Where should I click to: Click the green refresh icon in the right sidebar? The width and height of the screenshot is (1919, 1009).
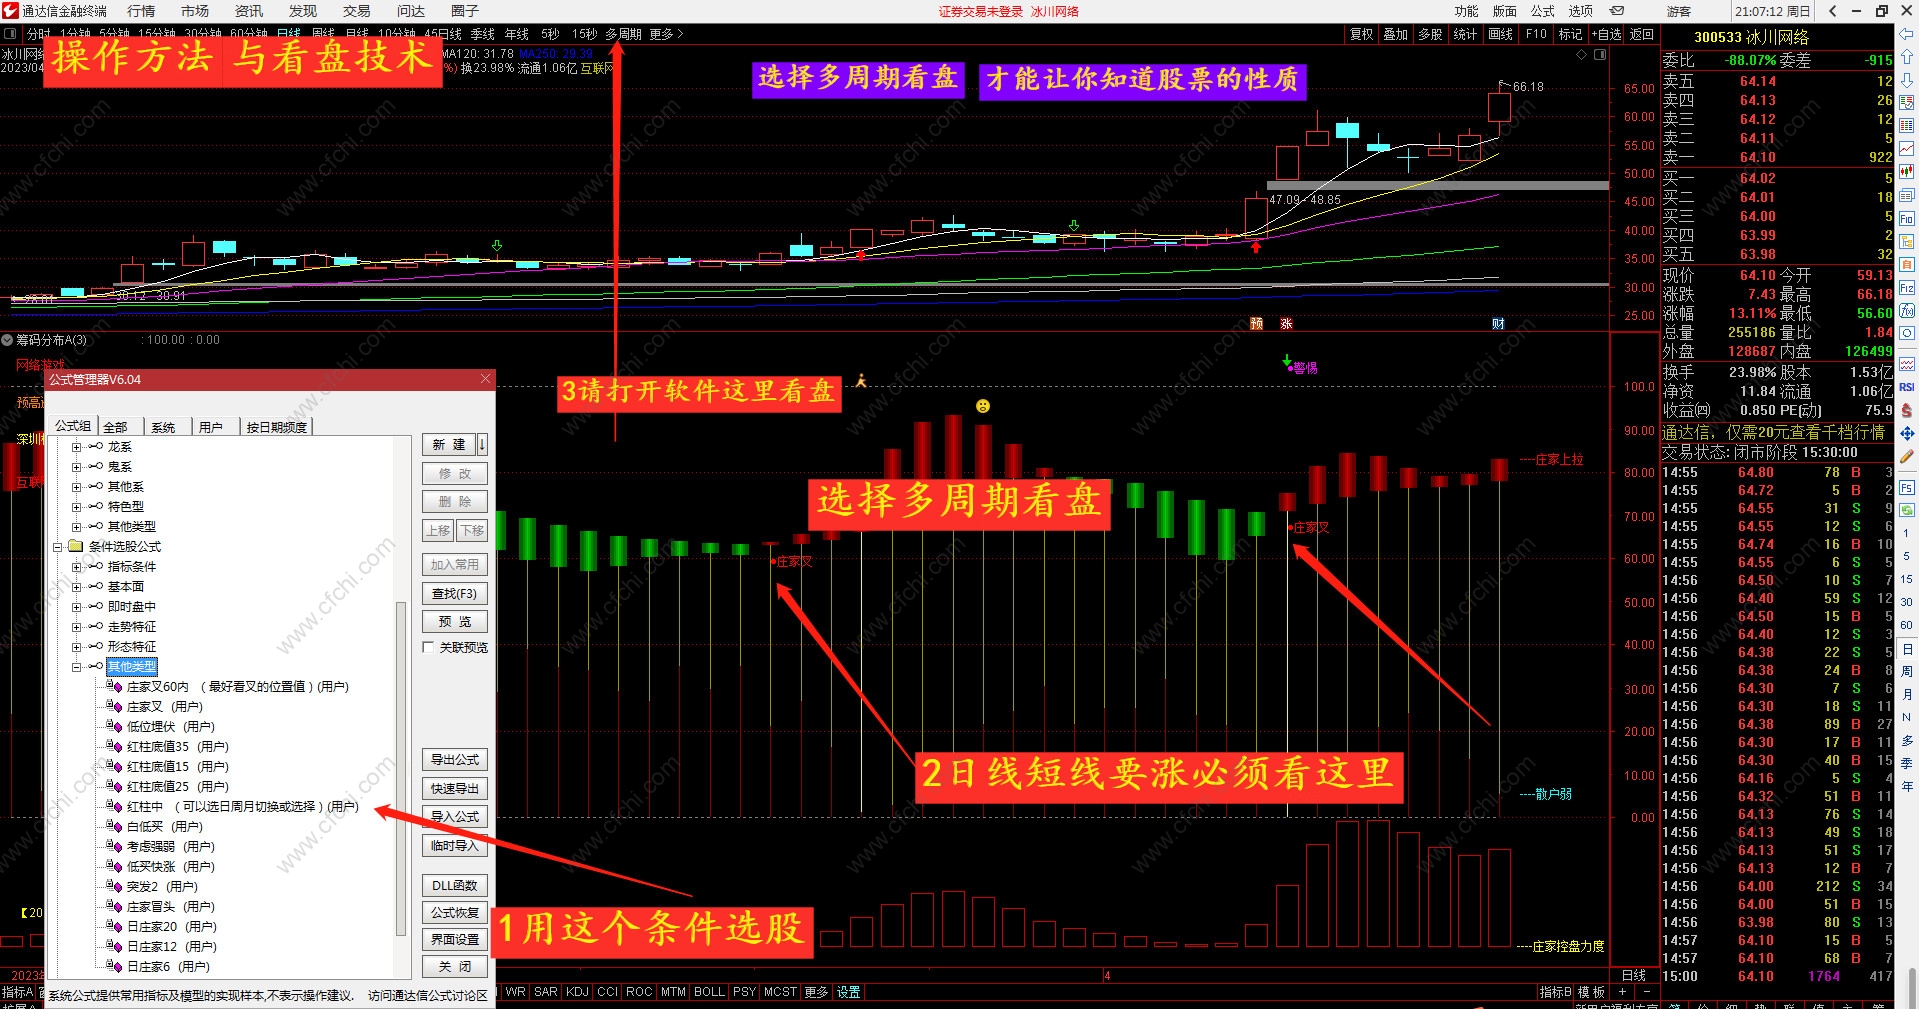pos(1907,510)
